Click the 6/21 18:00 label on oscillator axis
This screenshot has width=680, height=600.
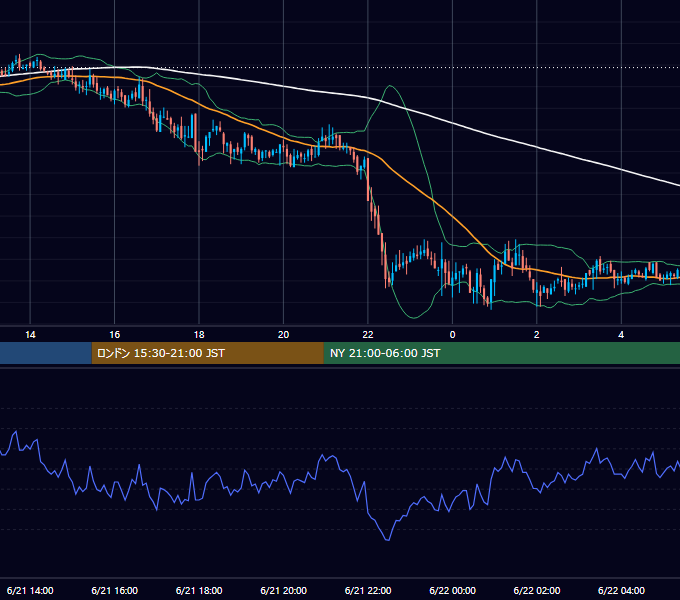pyautogui.click(x=199, y=590)
